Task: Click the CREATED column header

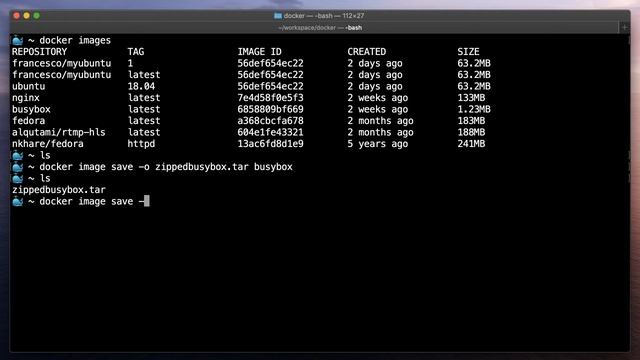Action: click(367, 52)
